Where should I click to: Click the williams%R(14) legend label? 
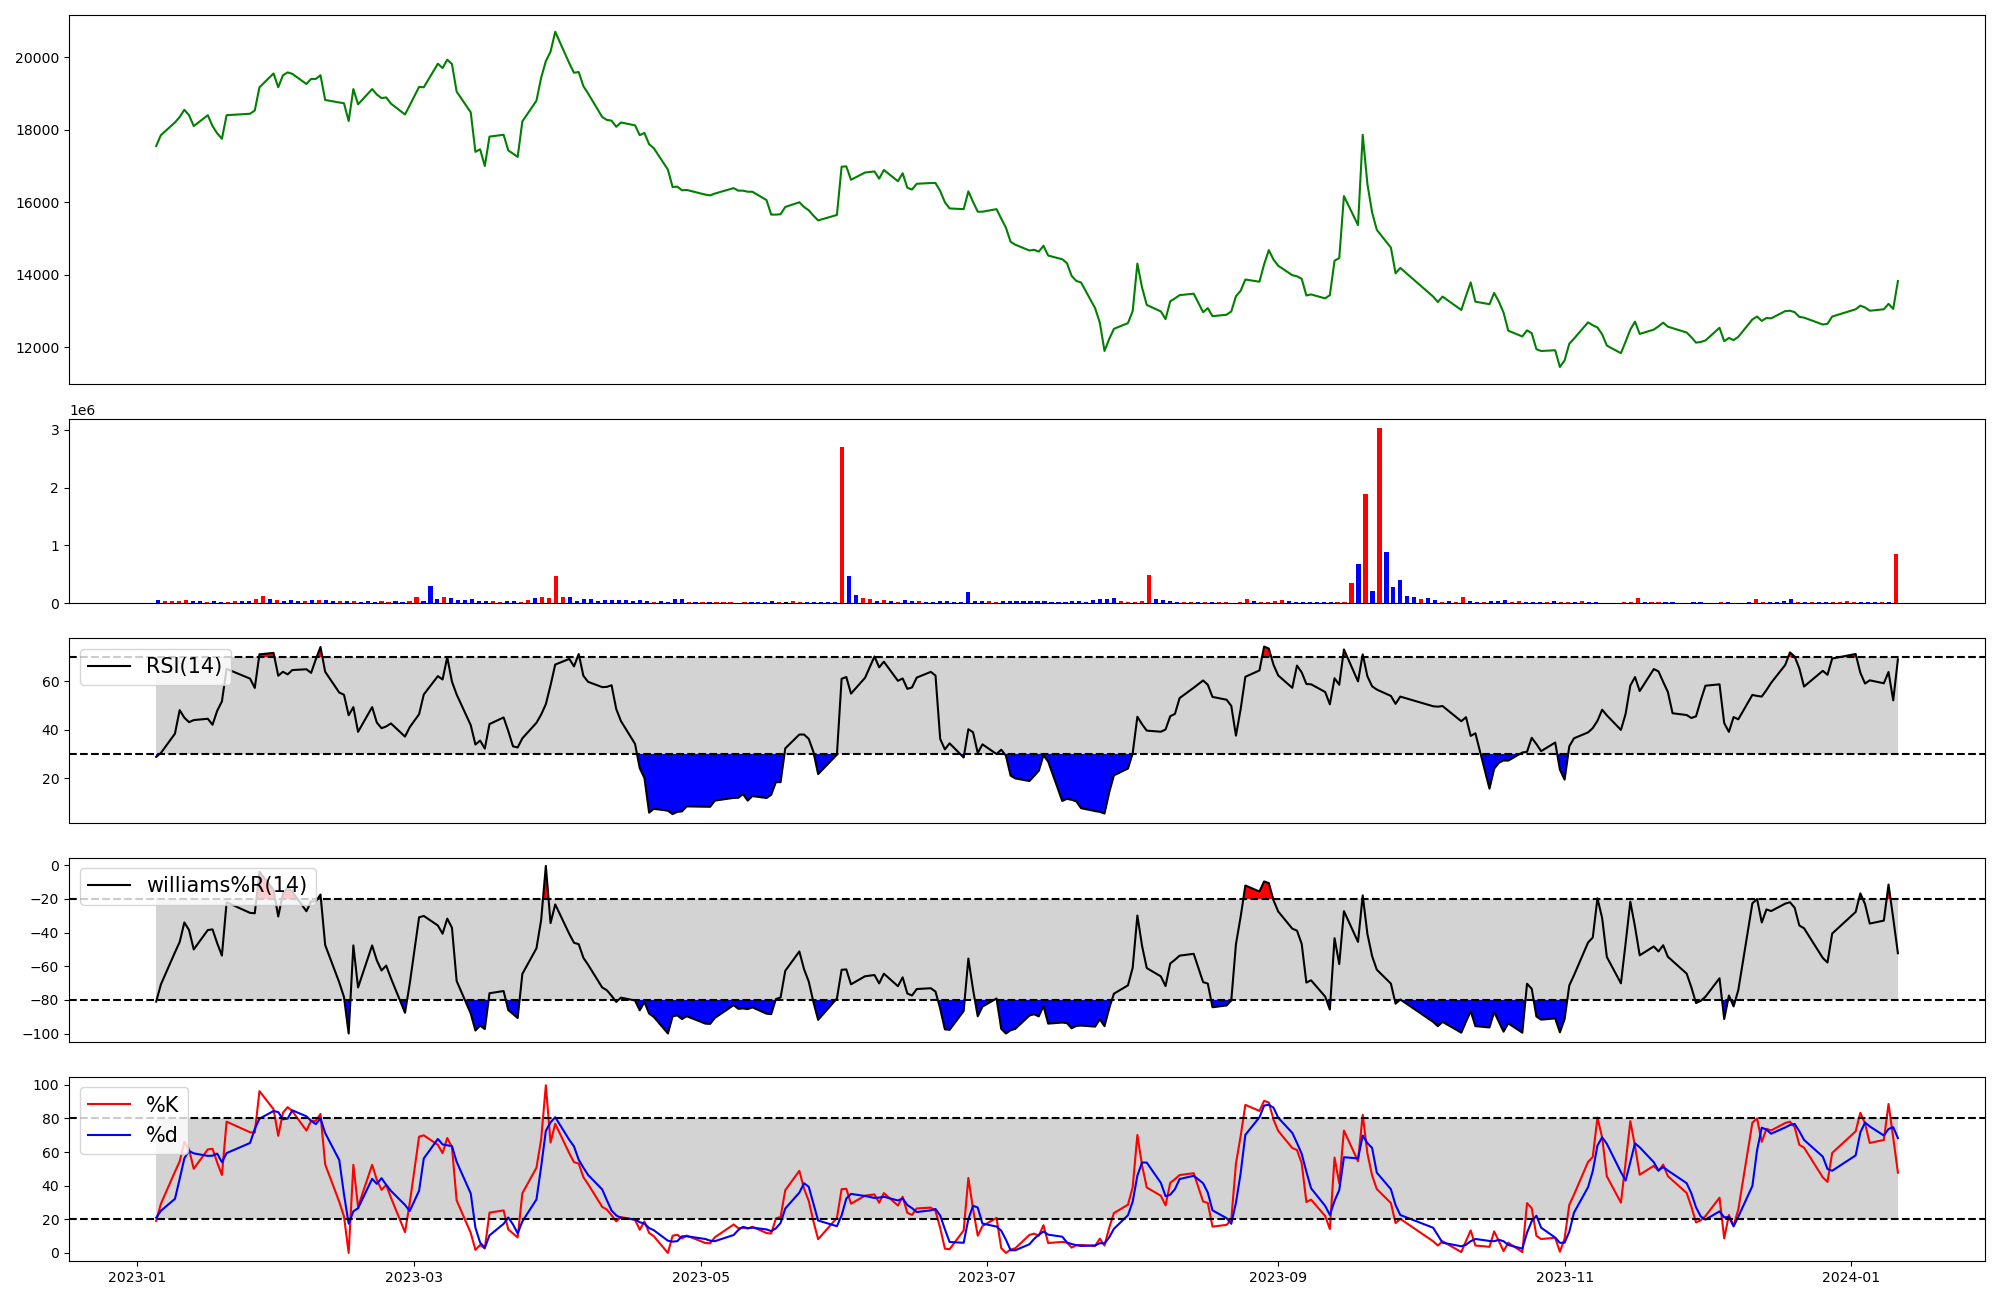(227, 885)
